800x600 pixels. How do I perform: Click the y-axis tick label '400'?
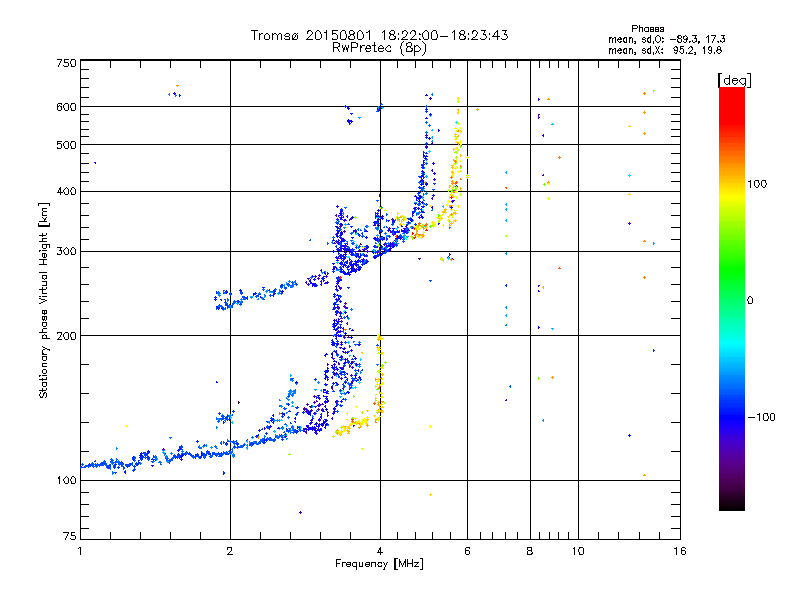click(66, 192)
